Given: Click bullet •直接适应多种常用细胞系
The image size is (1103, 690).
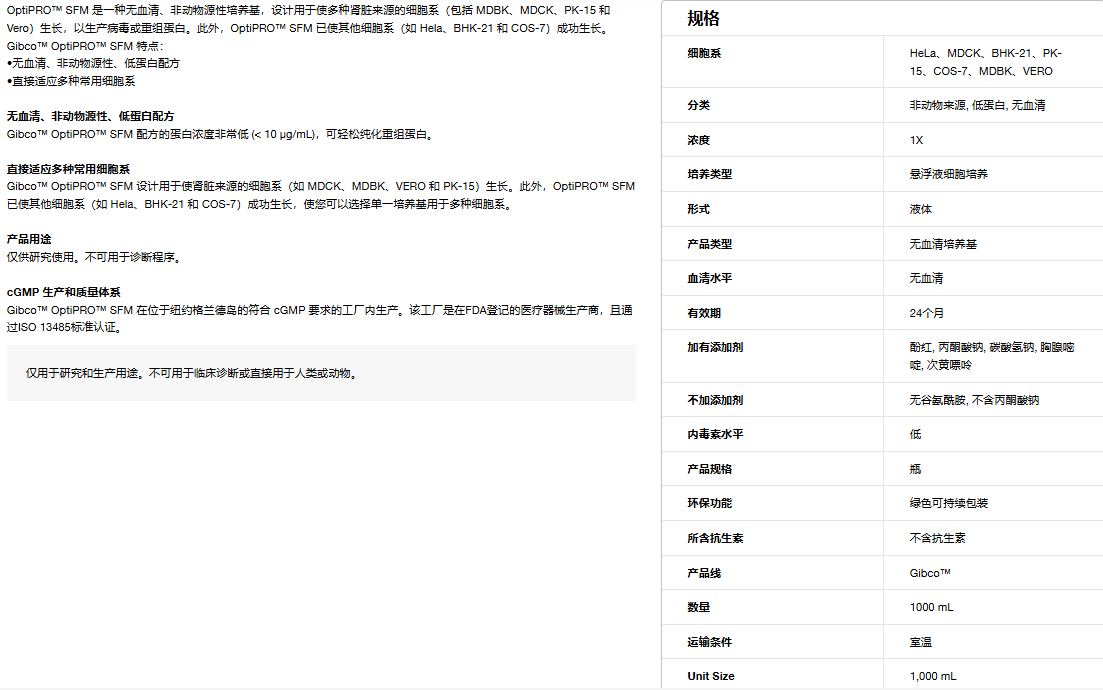Looking at the screenshot, I should click(71, 82).
